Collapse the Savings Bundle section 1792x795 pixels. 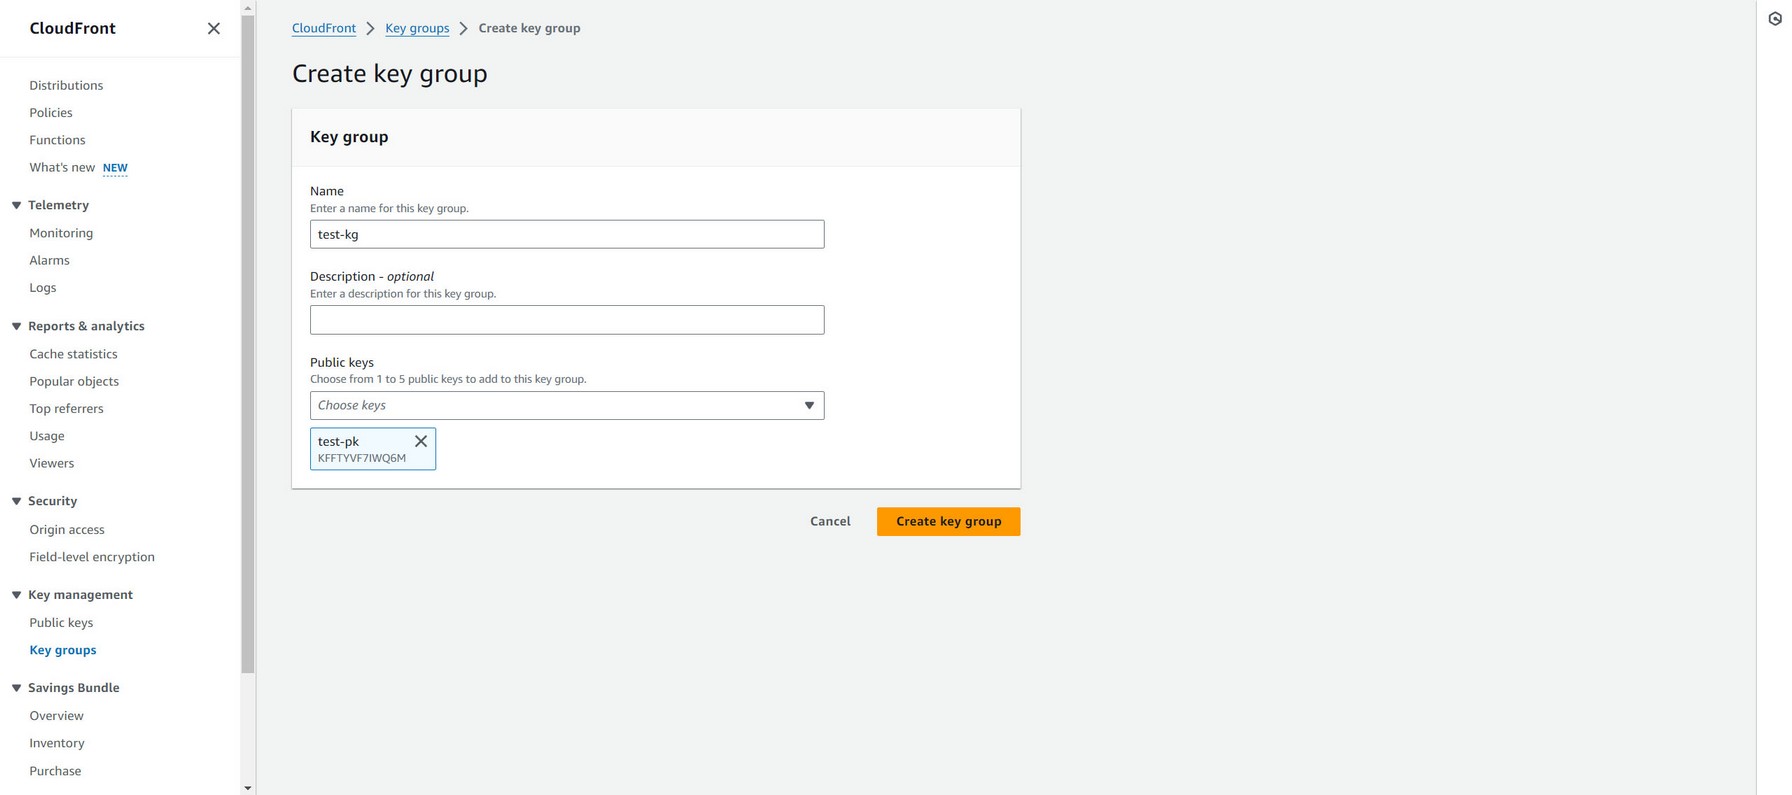point(17,688)
